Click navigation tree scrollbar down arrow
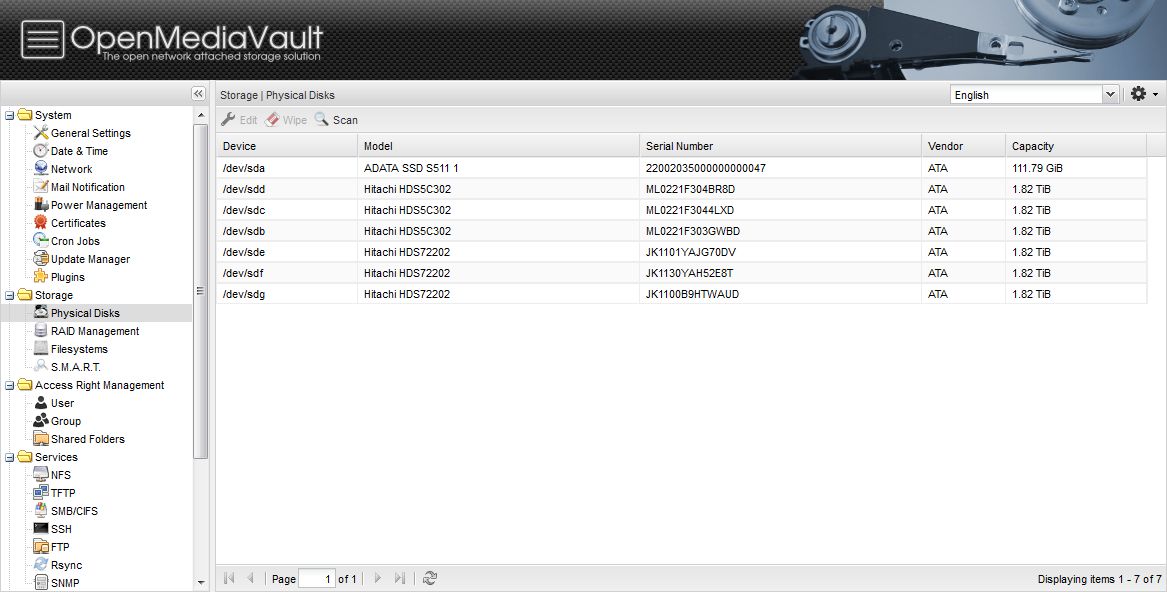The image size is (1167, 592). point(201,583)
